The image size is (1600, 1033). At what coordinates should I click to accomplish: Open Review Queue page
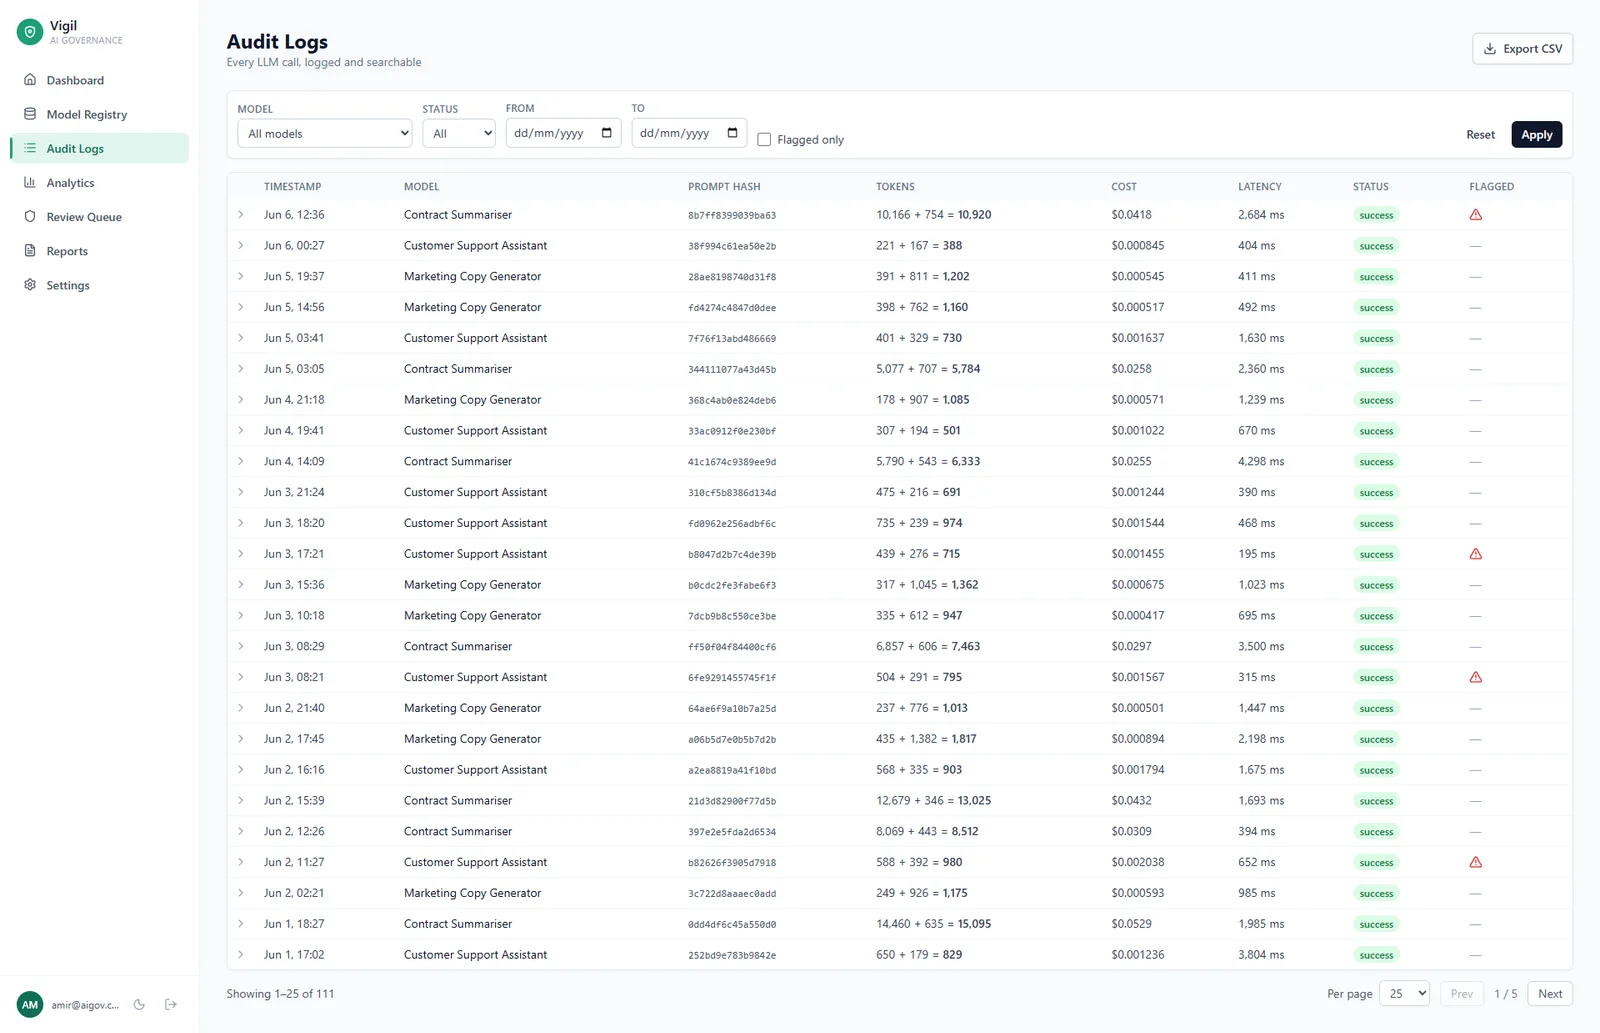click(x=99, y=216)
